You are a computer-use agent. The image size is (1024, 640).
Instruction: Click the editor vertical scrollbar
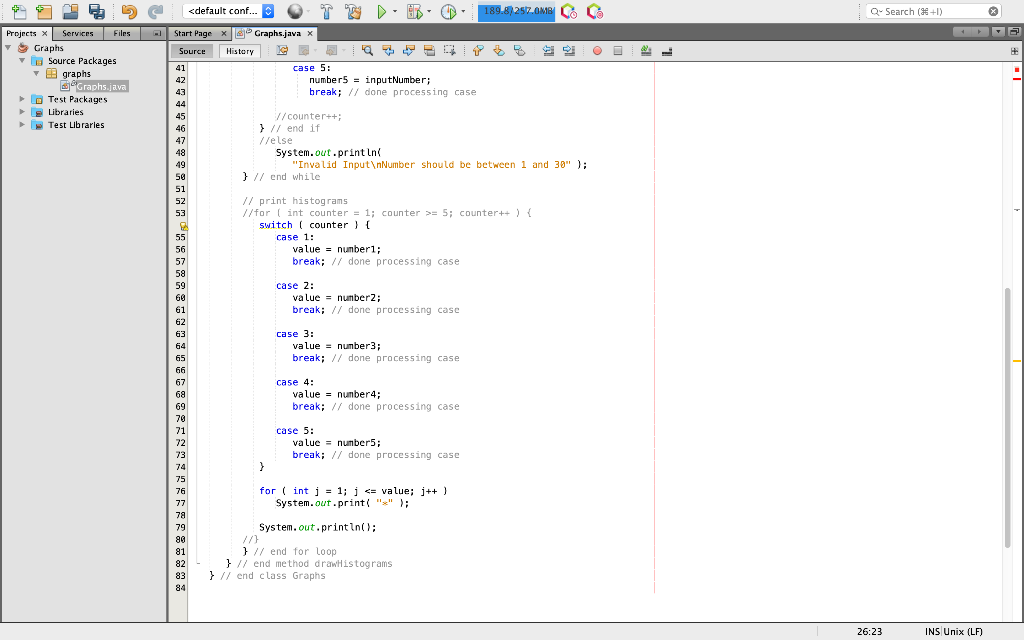pyautogui.click(x=1007, y=415)
